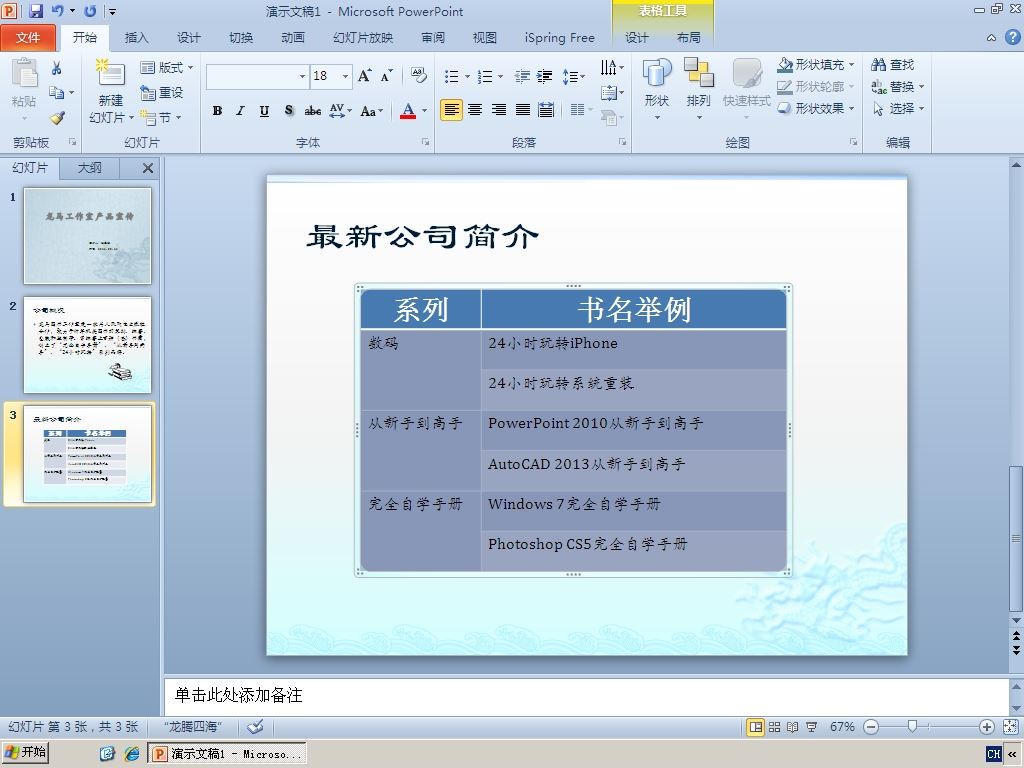
Task: Click the PowerPoint taskbar button
Action: (227, 754)
